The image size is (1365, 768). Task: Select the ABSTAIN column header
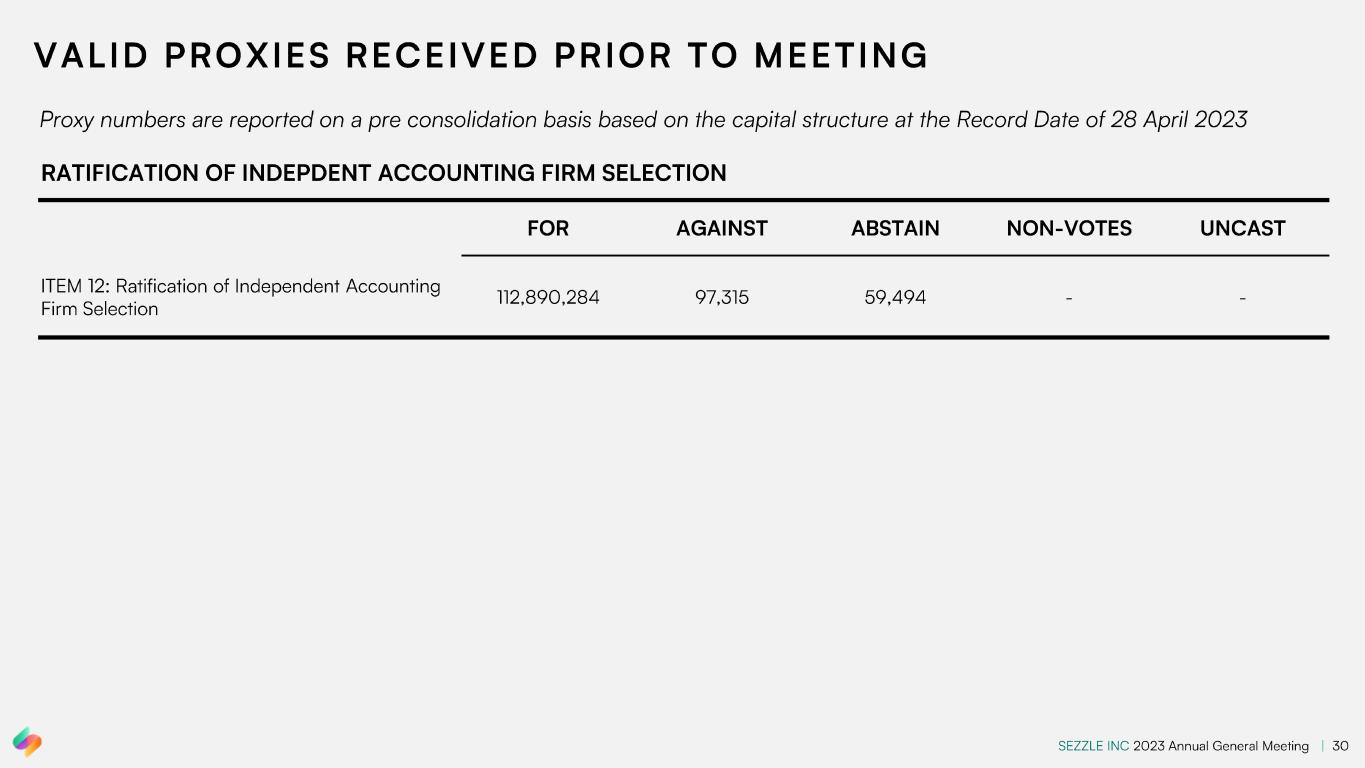coord(895,229)
